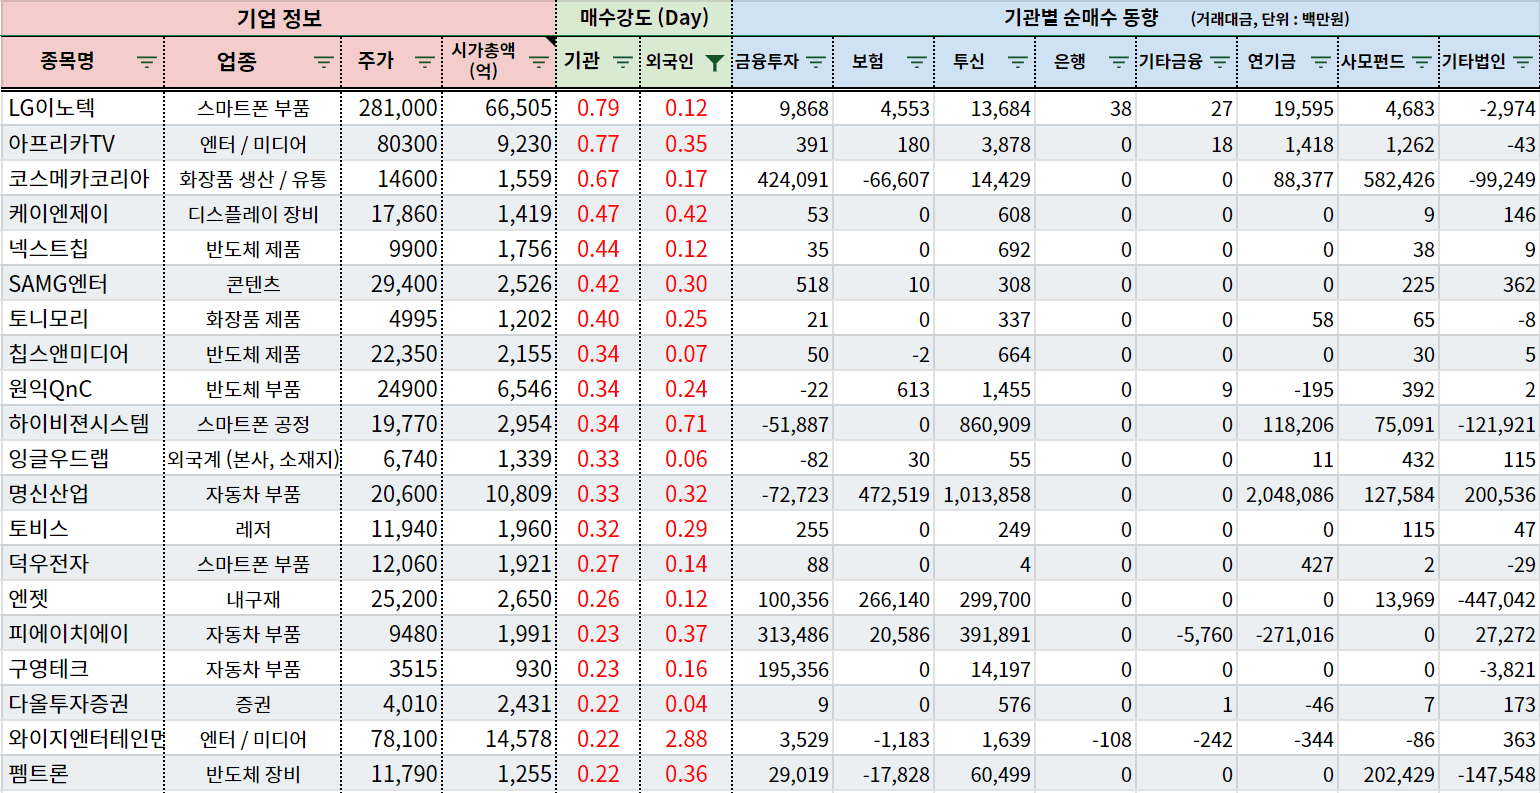This screenshot has width=1540, height=793.
Task: Click the 내구재 industry cell
Action: 253,599
